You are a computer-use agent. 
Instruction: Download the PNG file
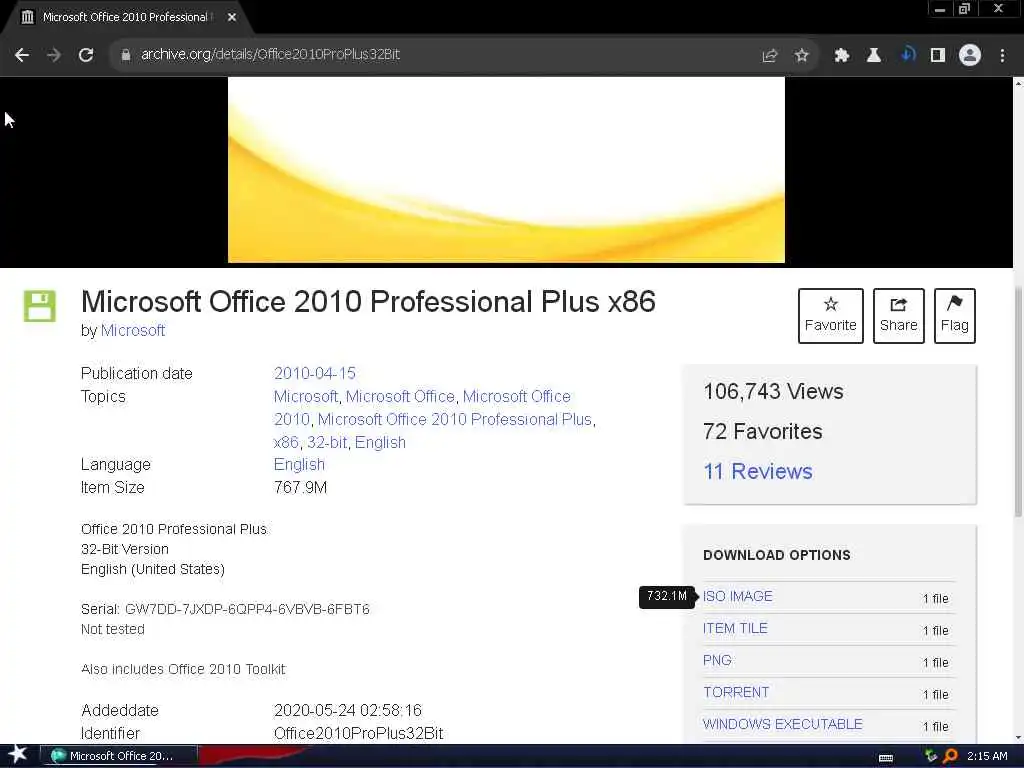716,660
